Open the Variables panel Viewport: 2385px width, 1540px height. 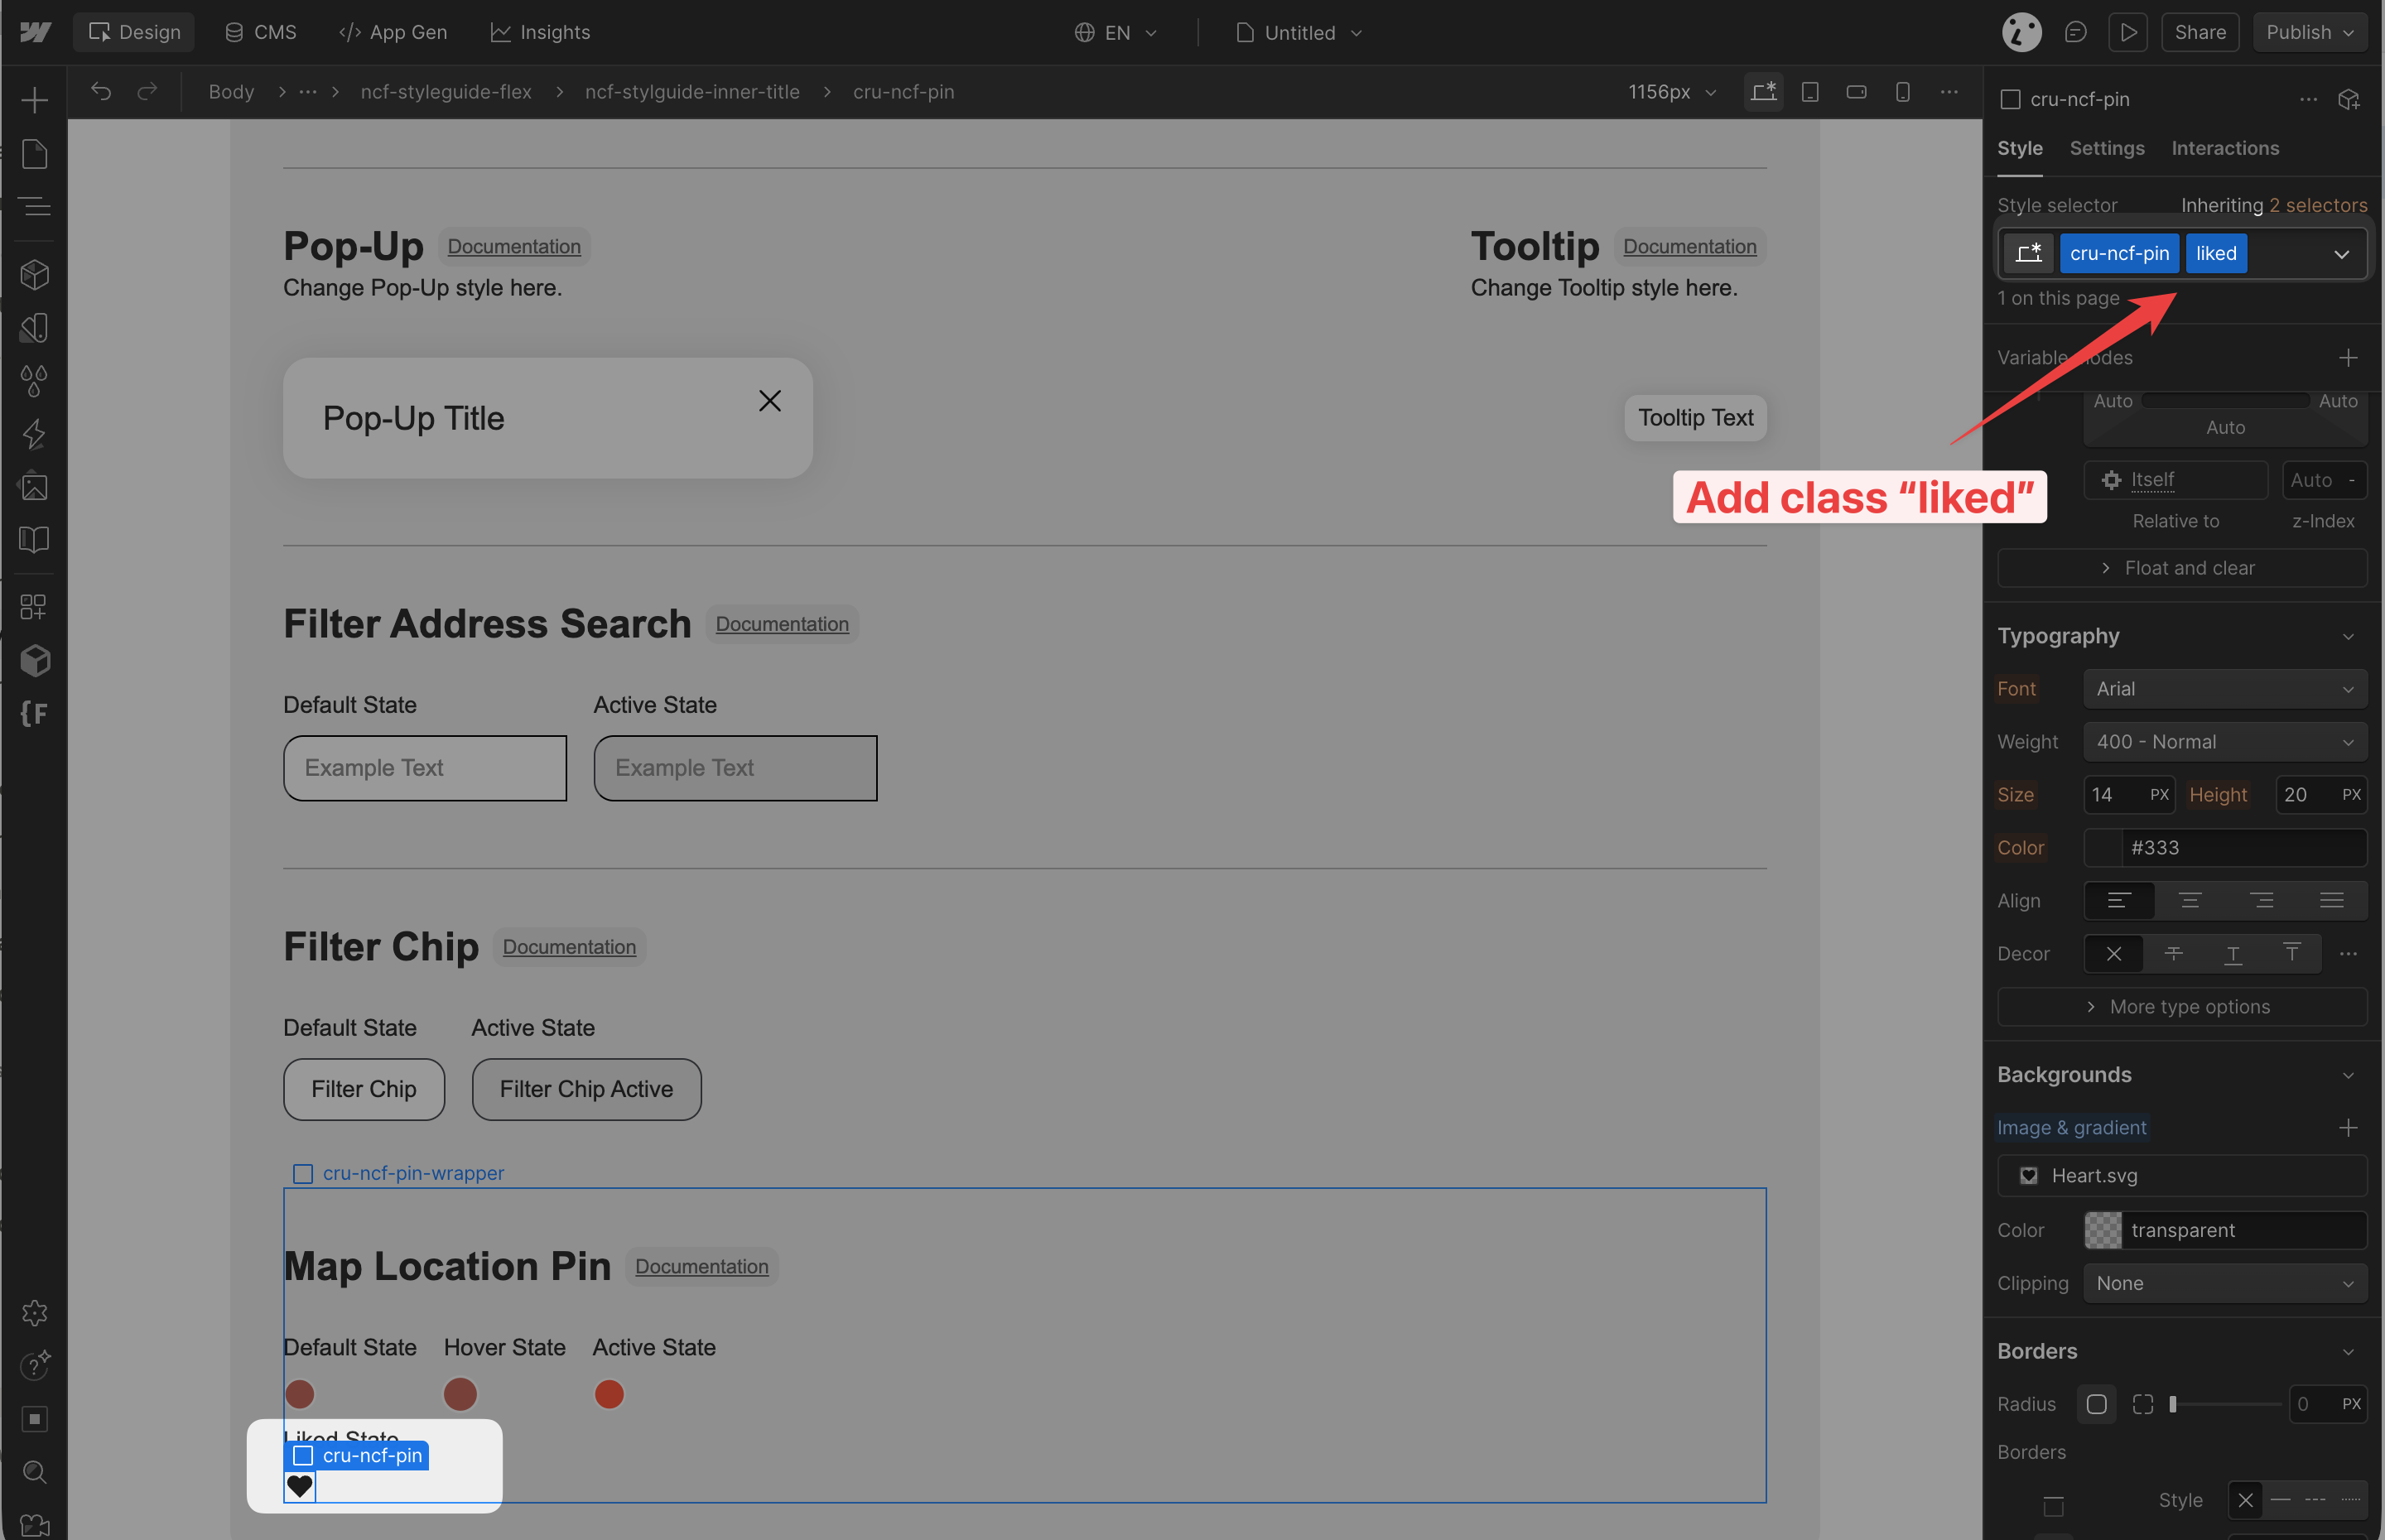coord(34,327)
